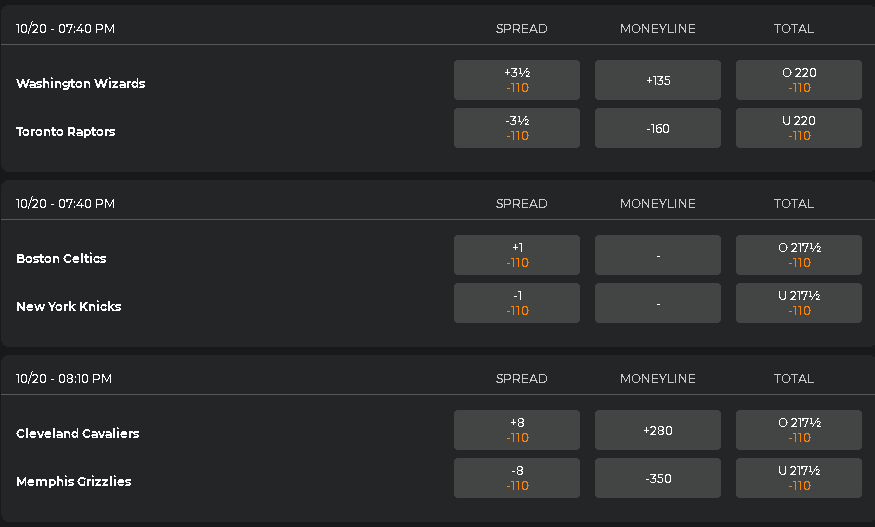Pick Toronto Raptors -160 moneyline

(x=658, y=128)
